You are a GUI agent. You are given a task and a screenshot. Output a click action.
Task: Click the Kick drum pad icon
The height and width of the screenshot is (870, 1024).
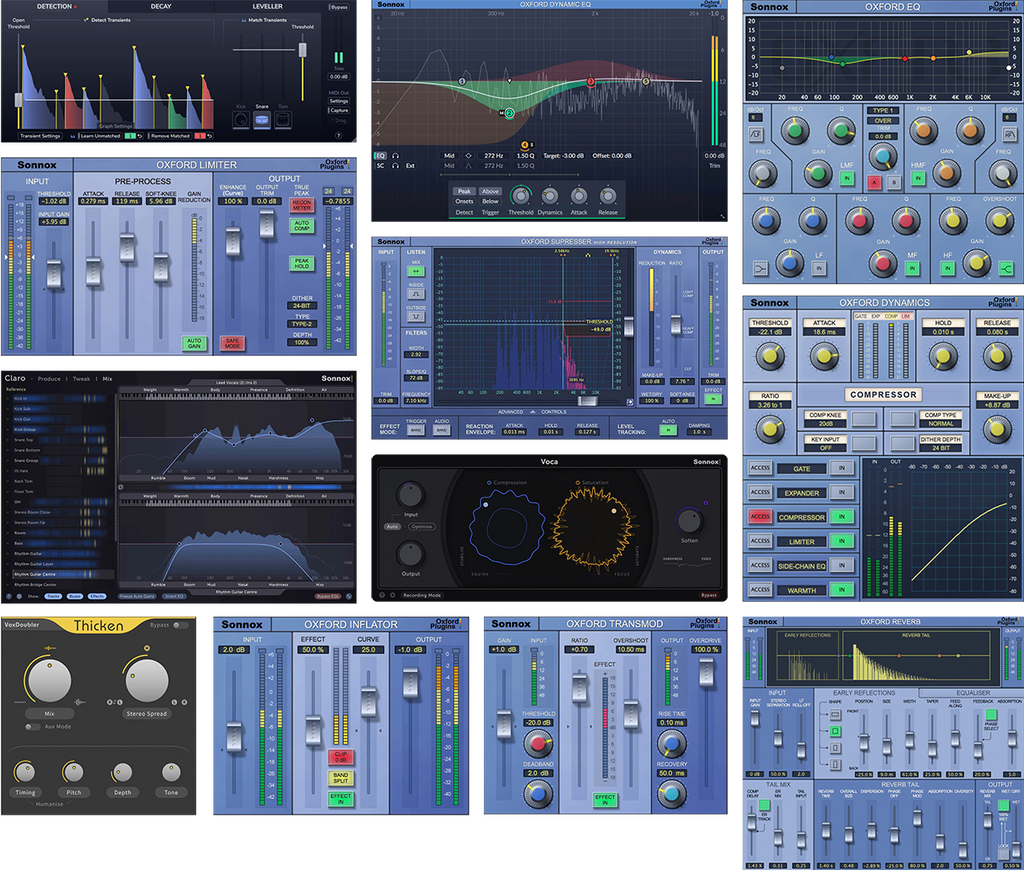point(240,119)
